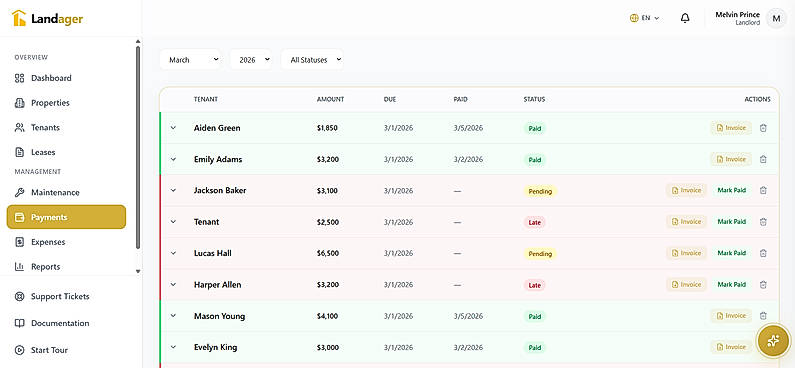Click the AMOUNT column header
The height and width of the screenshot is (368, 795).
click(x=331, y=99)
